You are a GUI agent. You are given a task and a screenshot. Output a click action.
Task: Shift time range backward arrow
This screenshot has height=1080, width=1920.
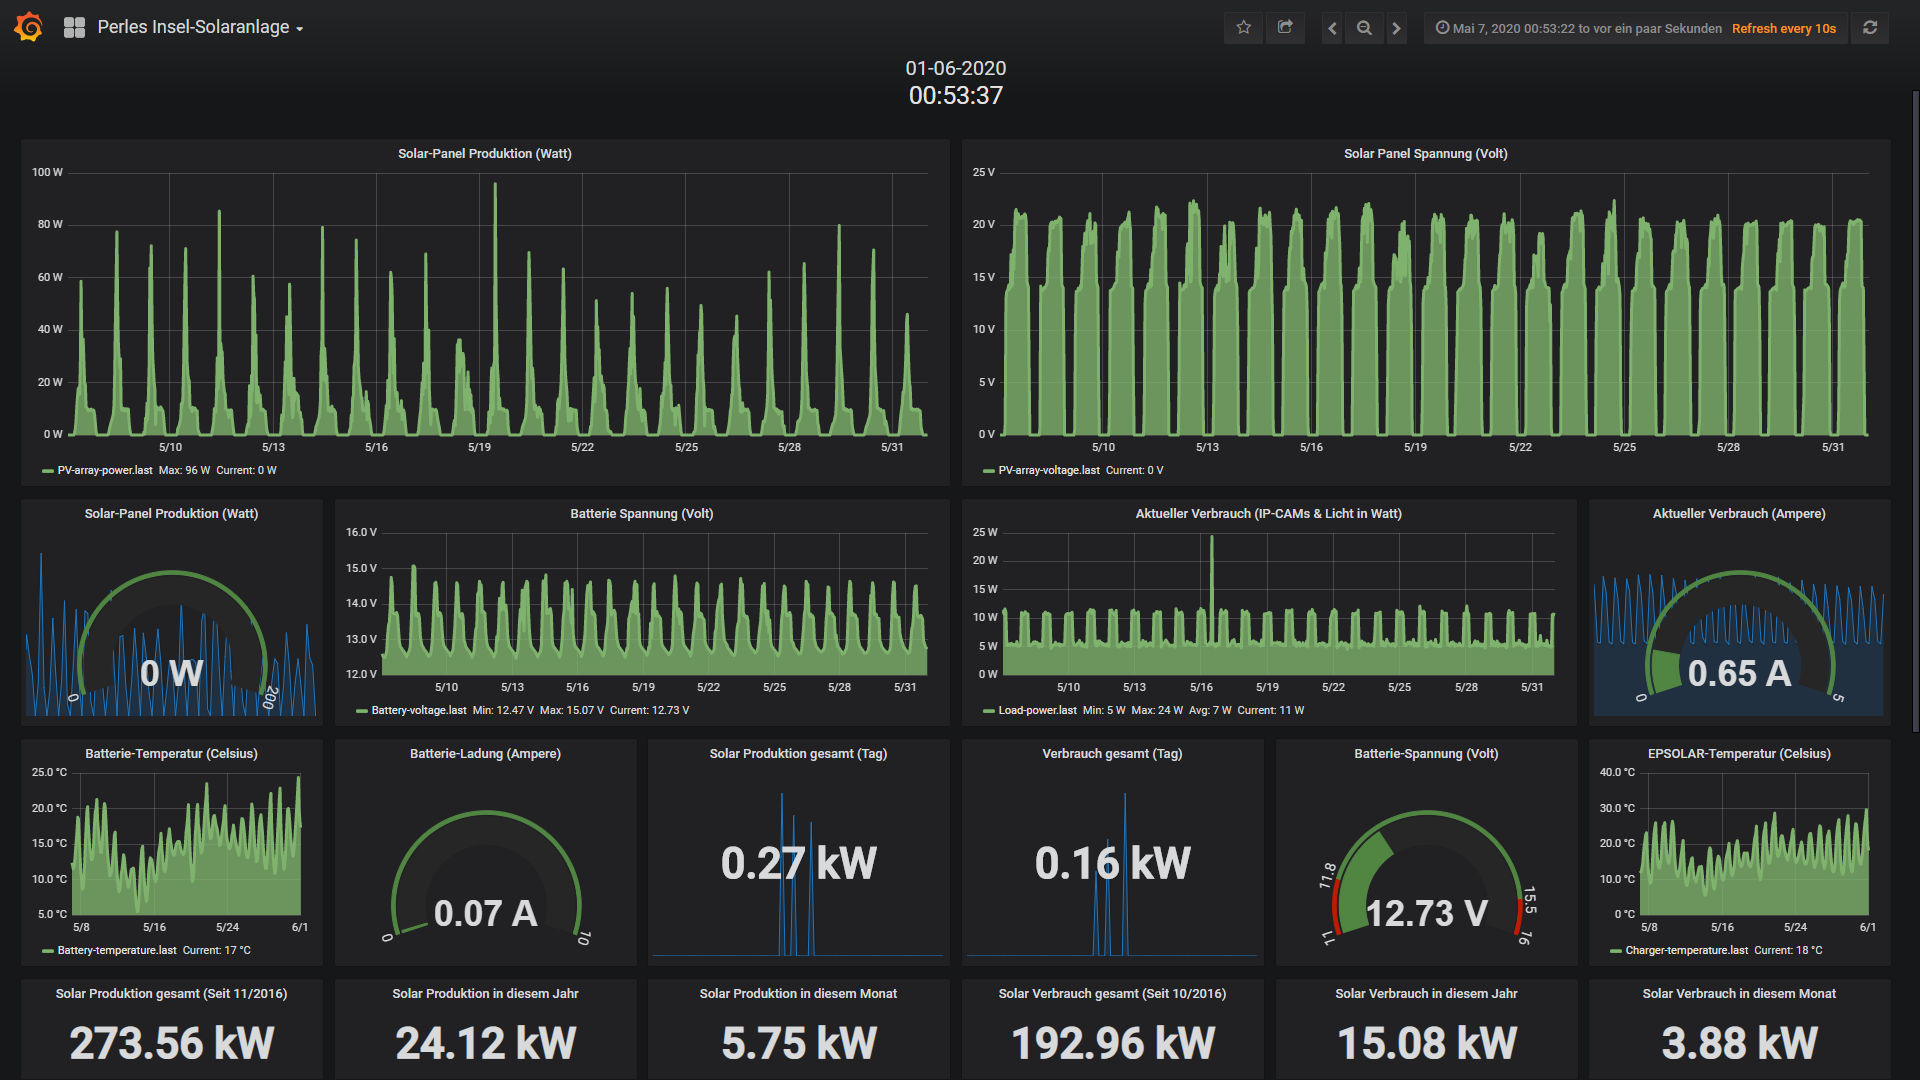coord(1332,28)
